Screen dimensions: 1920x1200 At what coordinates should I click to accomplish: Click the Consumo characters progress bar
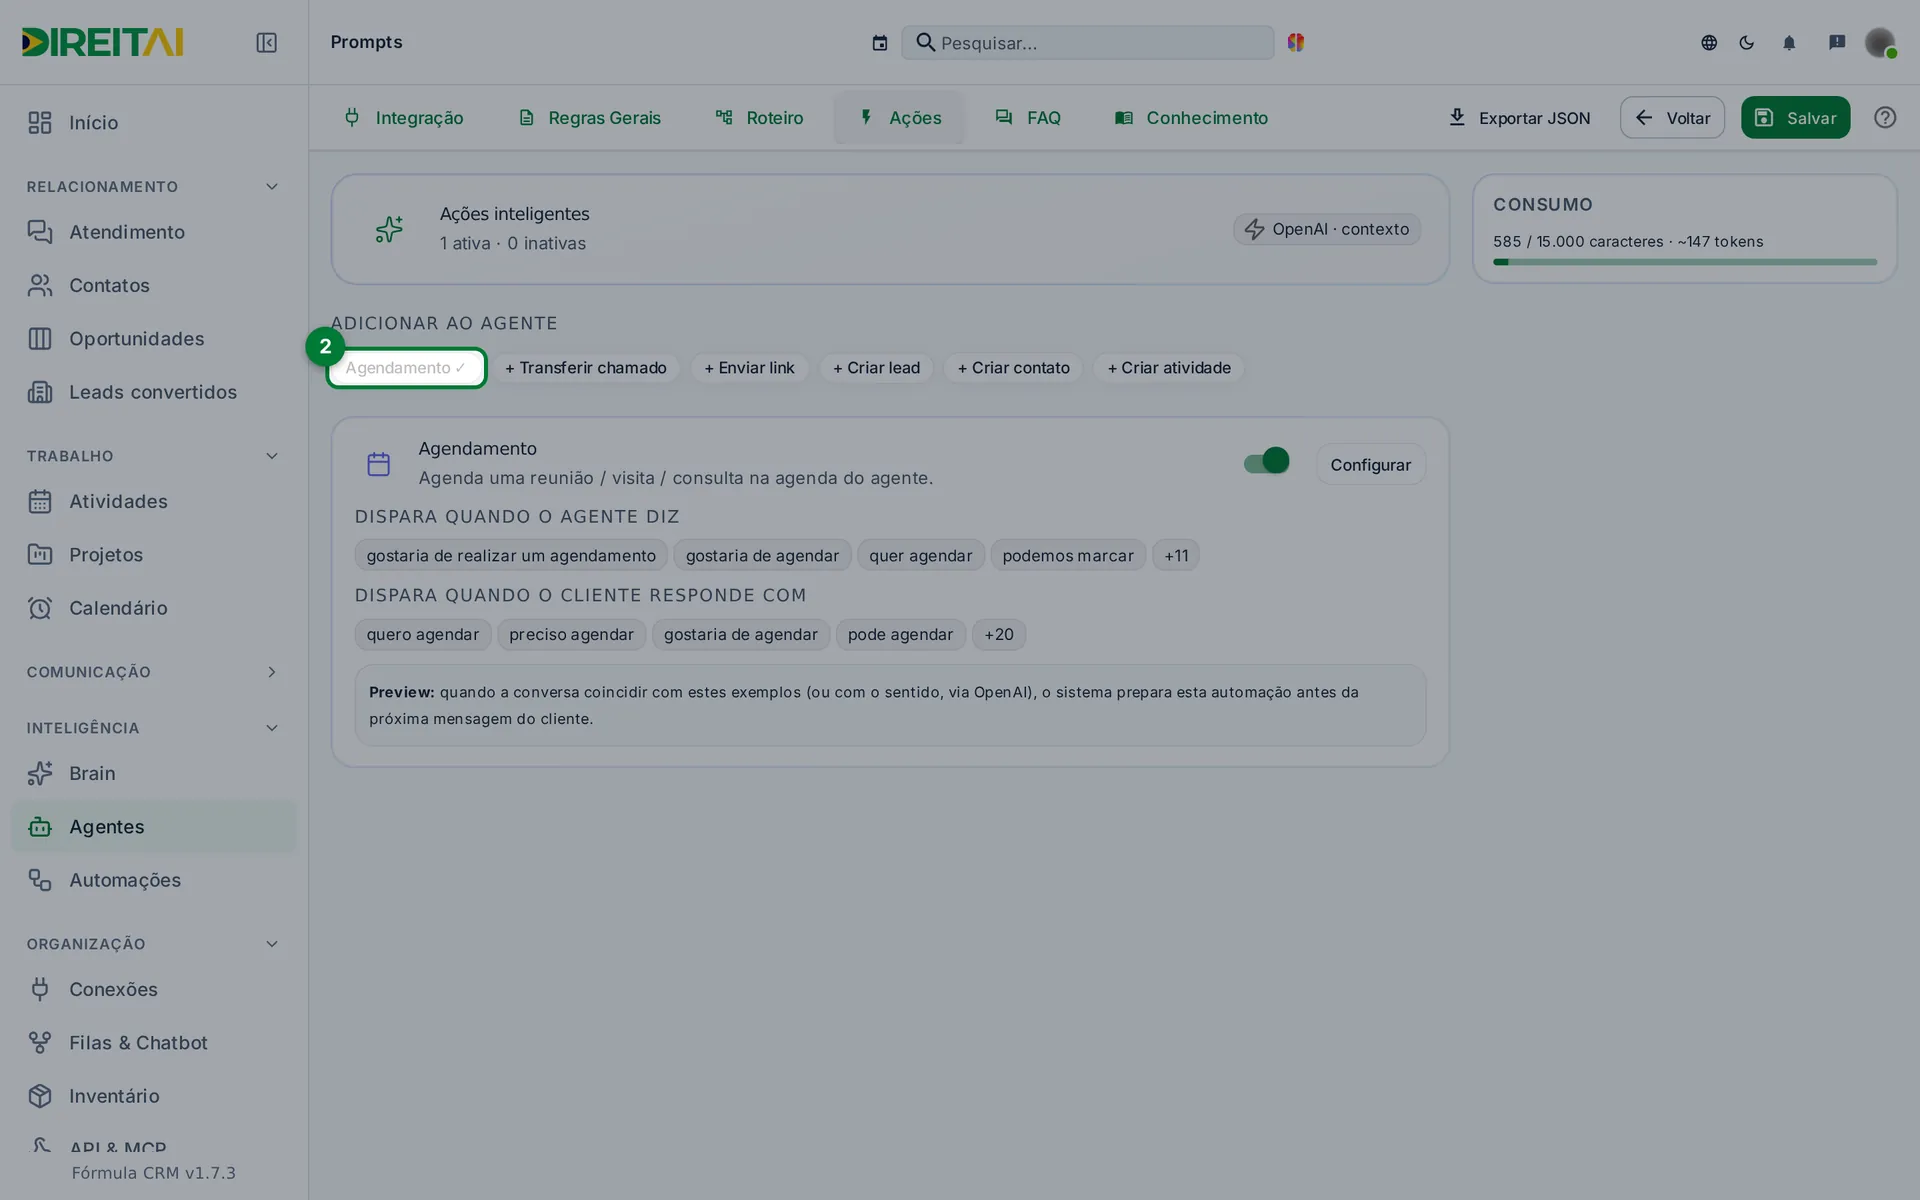click(1685, 262)
